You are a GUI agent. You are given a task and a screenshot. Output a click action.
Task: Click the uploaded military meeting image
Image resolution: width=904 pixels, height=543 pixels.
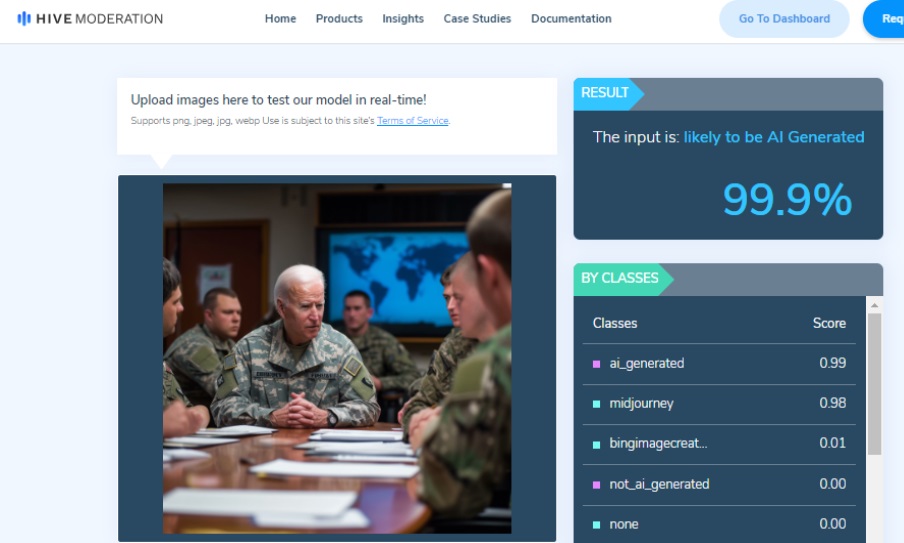pos(337,358)
